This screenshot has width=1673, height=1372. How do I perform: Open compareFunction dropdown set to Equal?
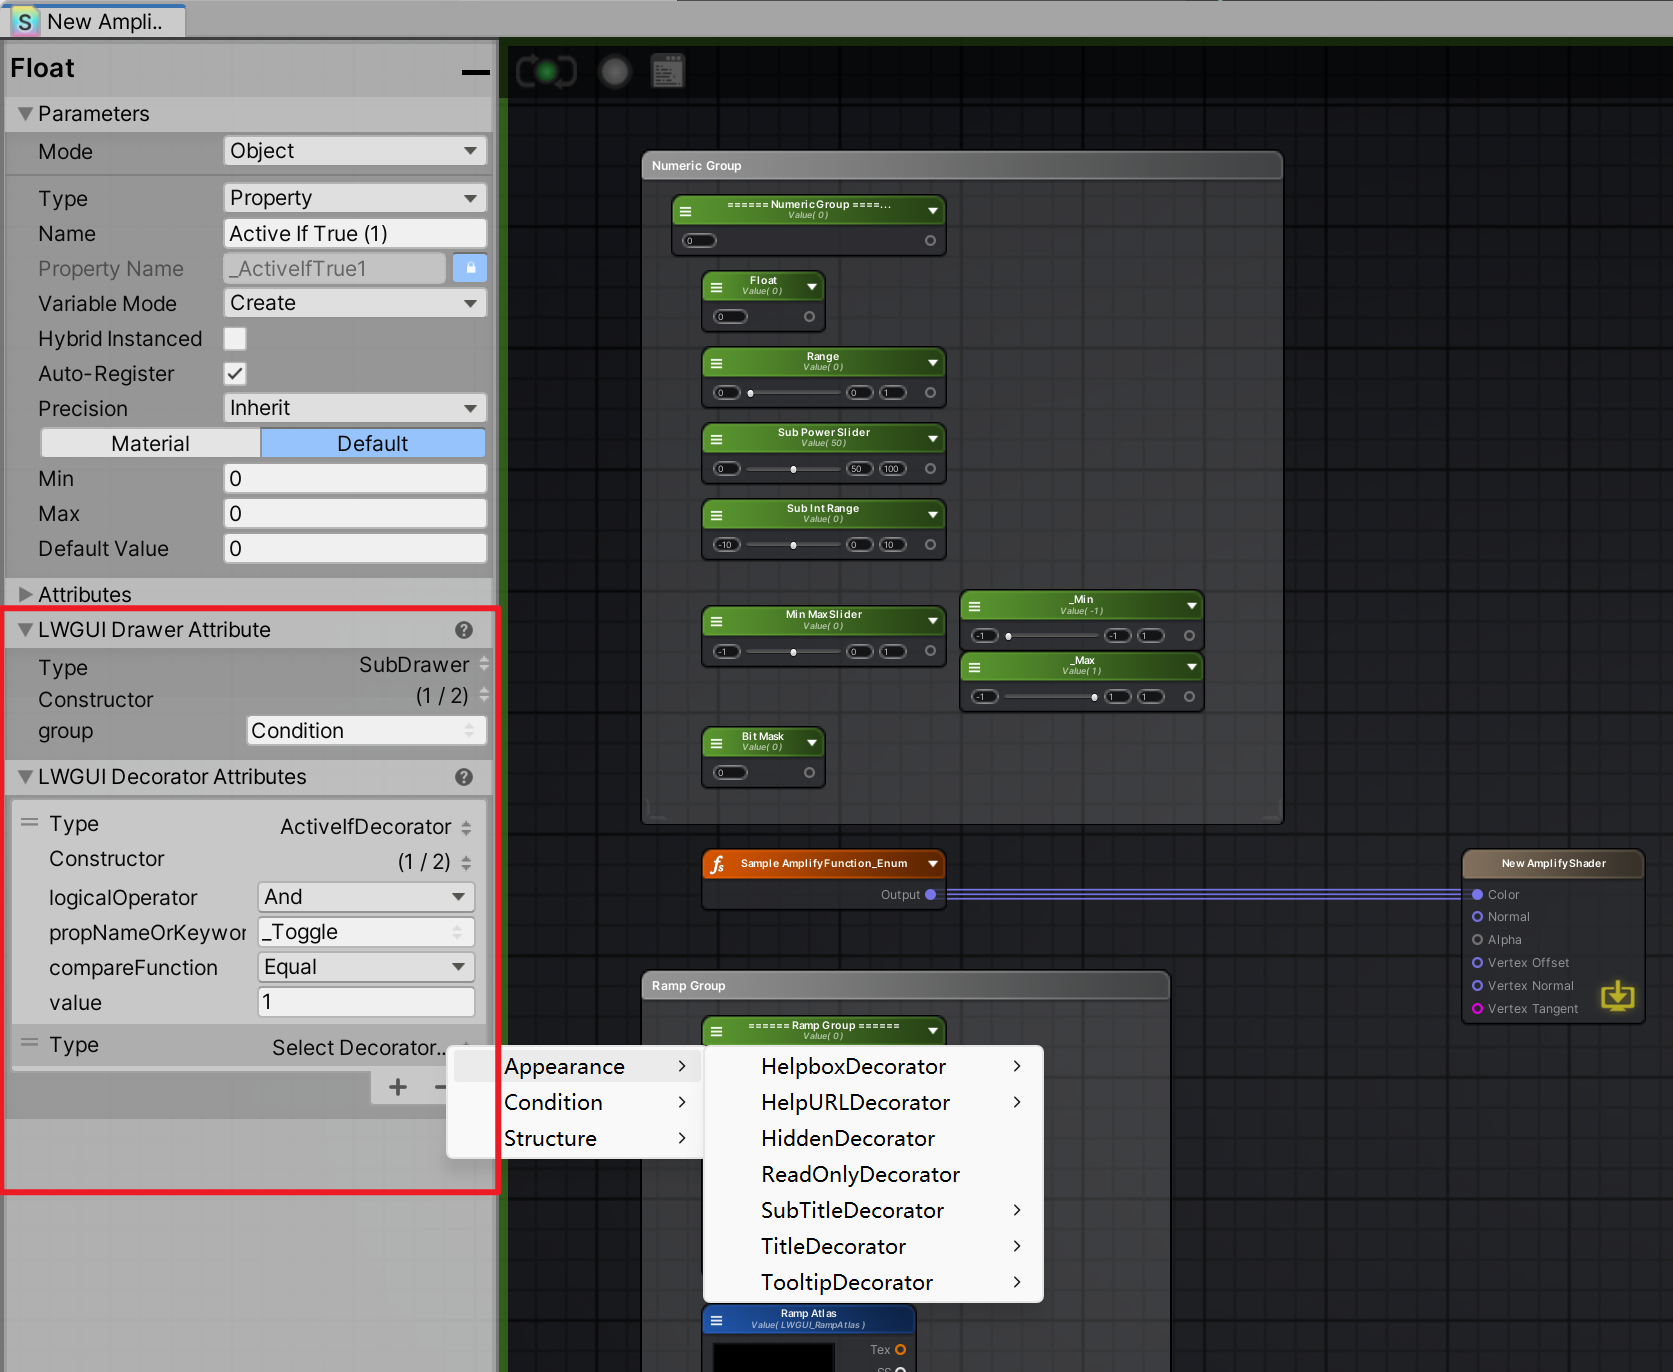click(x=366, y=967)
